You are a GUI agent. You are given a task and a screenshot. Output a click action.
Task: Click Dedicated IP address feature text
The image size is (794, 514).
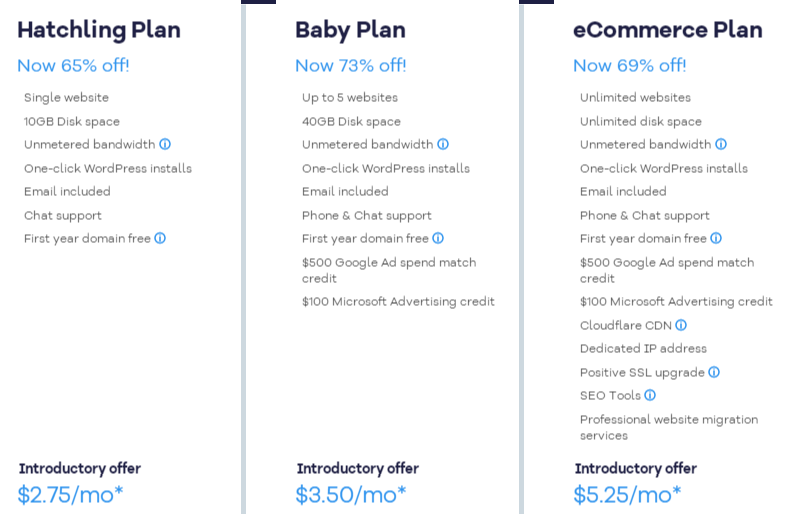643,349
